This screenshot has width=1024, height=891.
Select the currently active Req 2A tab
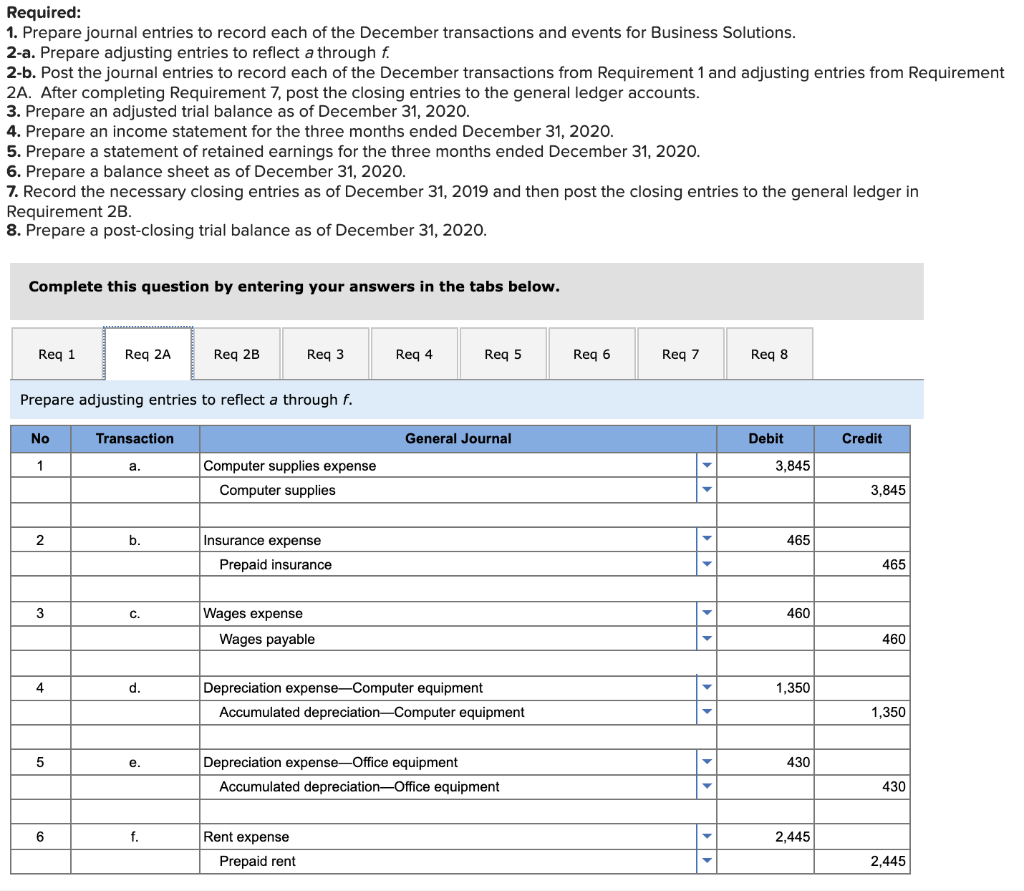pyautogui.click(x=148, y=353)
